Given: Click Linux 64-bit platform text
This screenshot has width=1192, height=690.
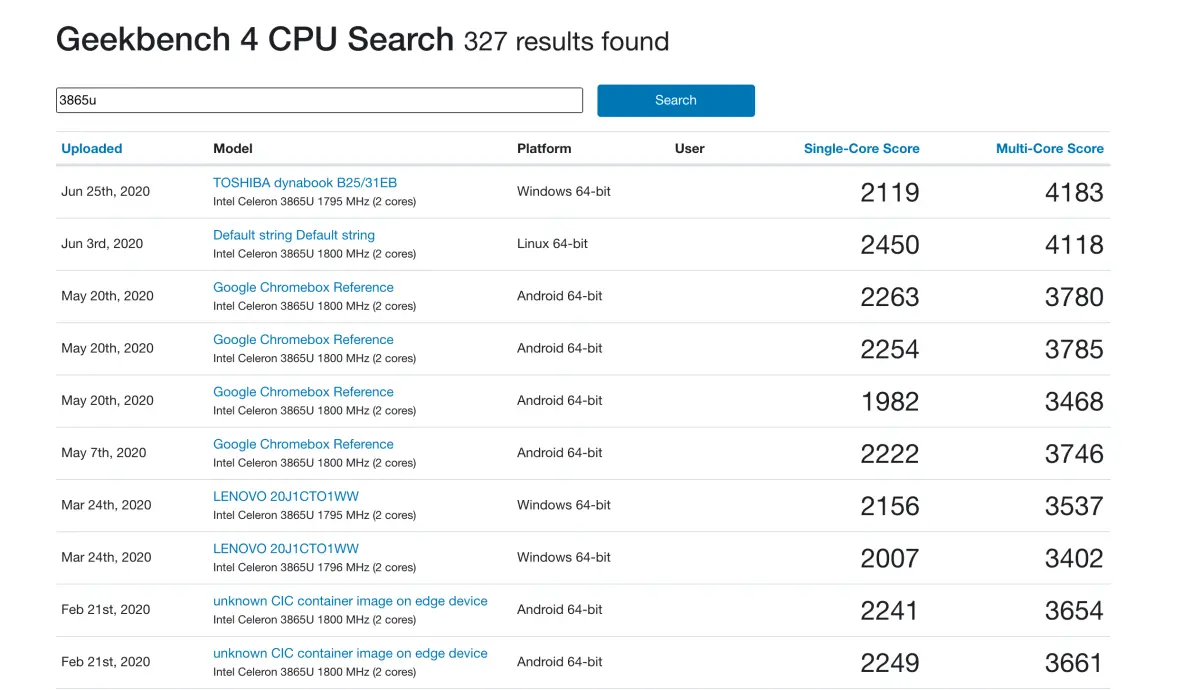Looking at the screenshot, I should [x=552, y=244].
